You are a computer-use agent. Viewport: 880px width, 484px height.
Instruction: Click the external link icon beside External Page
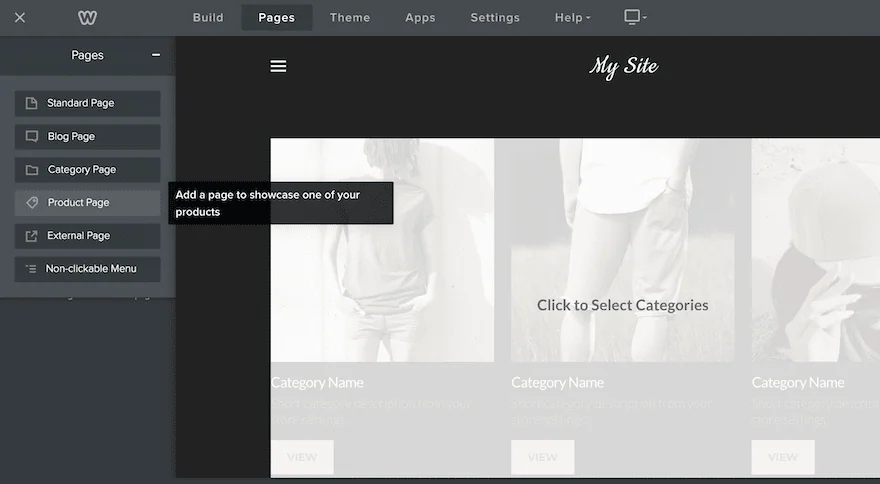[31, 236]
